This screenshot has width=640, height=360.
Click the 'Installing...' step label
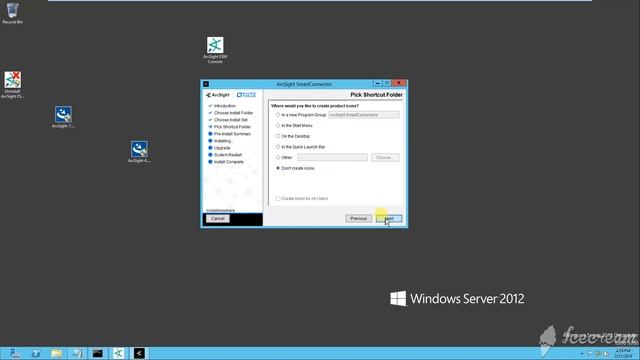point(223,141)
